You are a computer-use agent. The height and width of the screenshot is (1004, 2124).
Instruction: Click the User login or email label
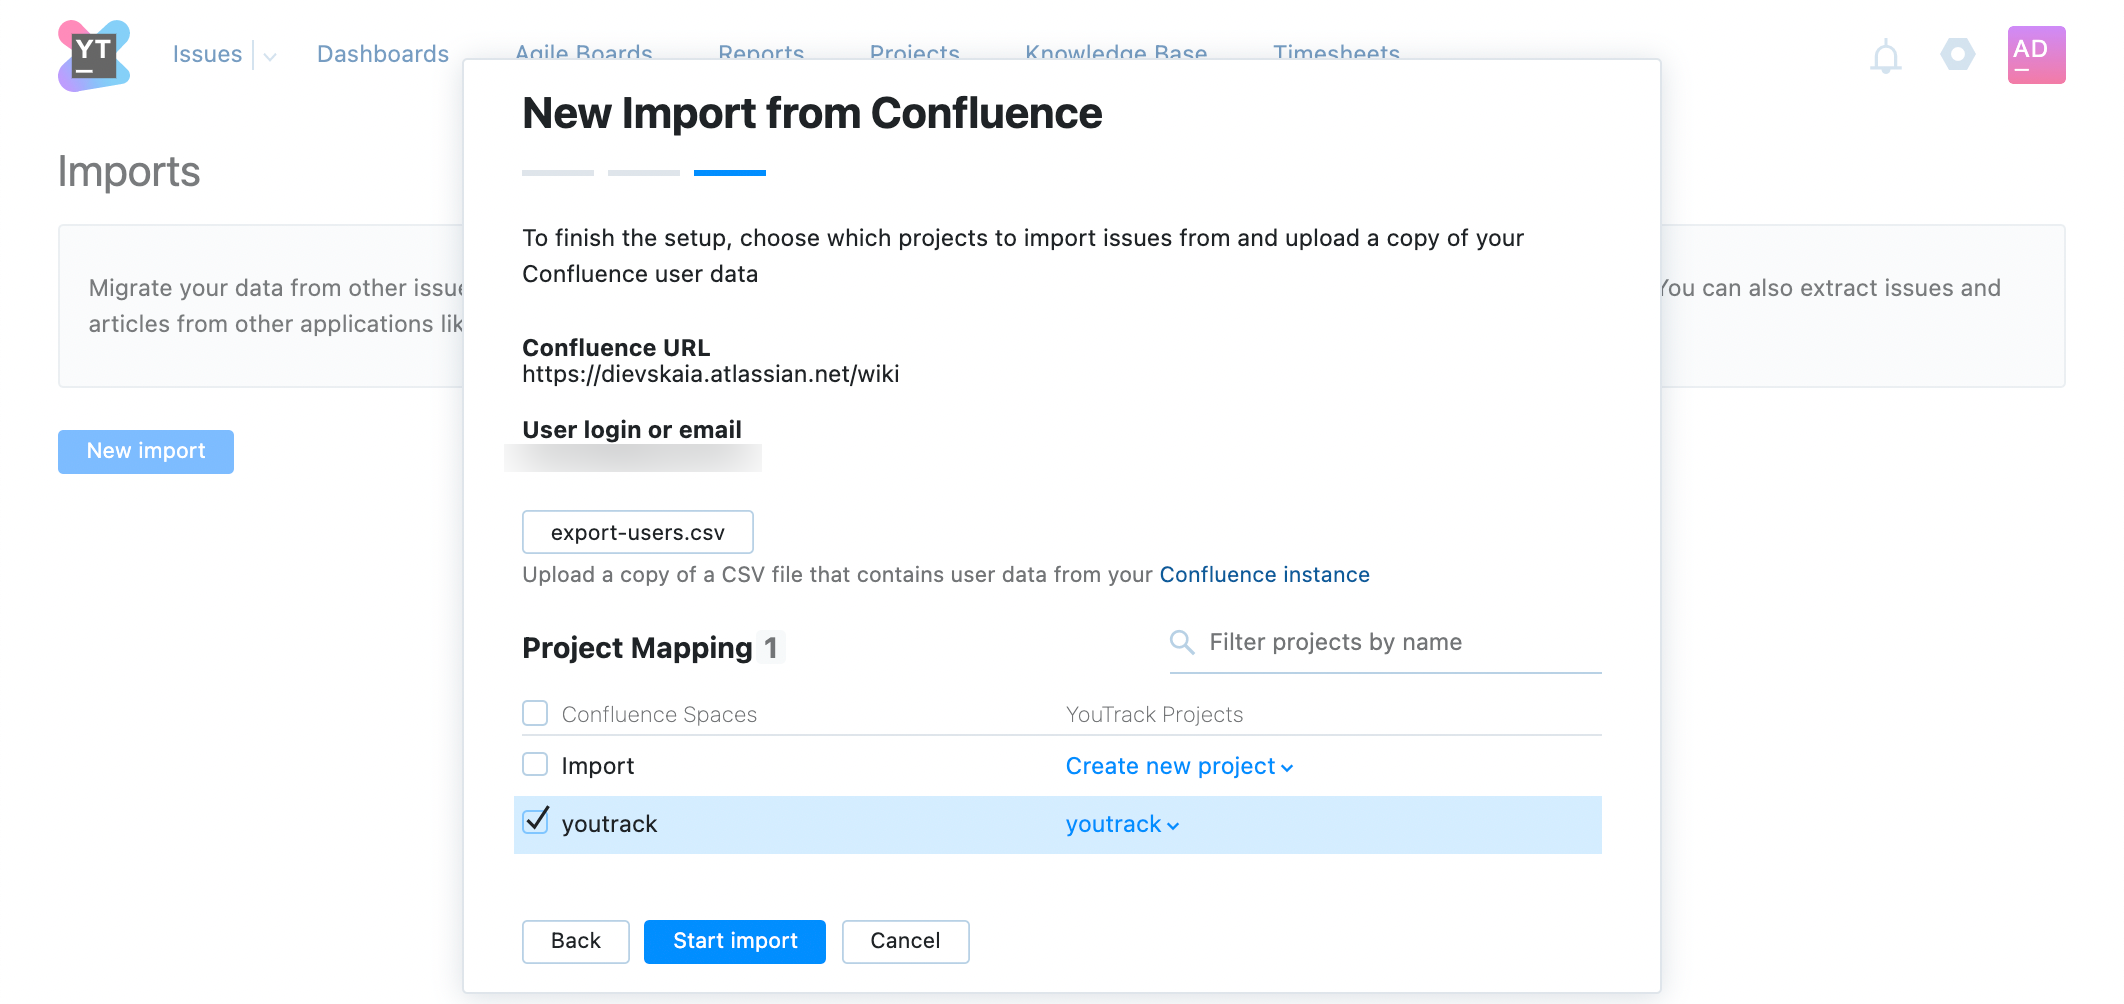point(632,430)
